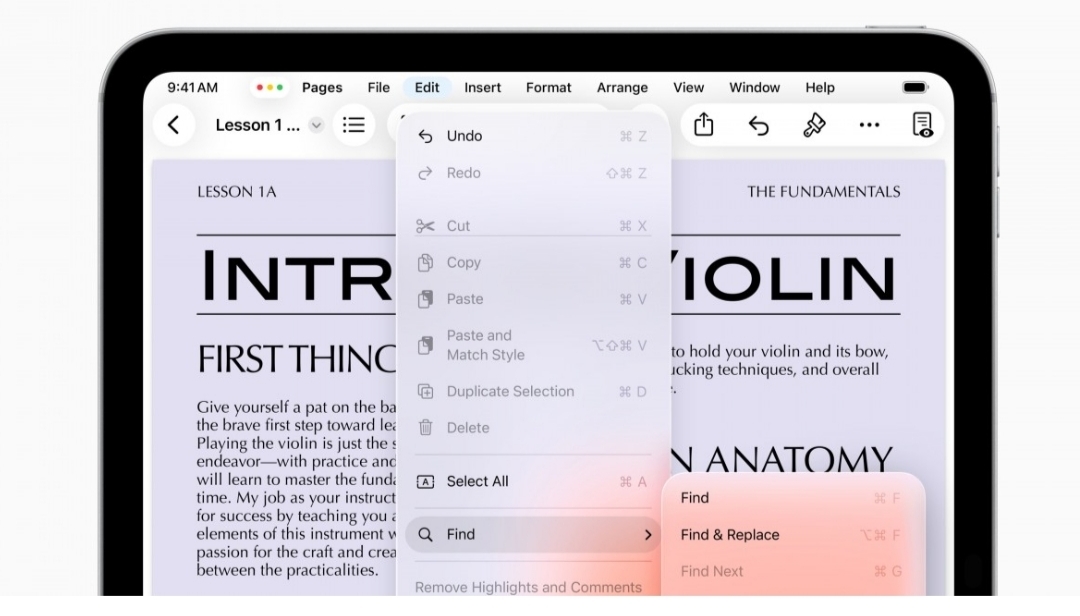Choose Paste from Edit menu
Screen dimensions: 1080x616
point(532,299)
